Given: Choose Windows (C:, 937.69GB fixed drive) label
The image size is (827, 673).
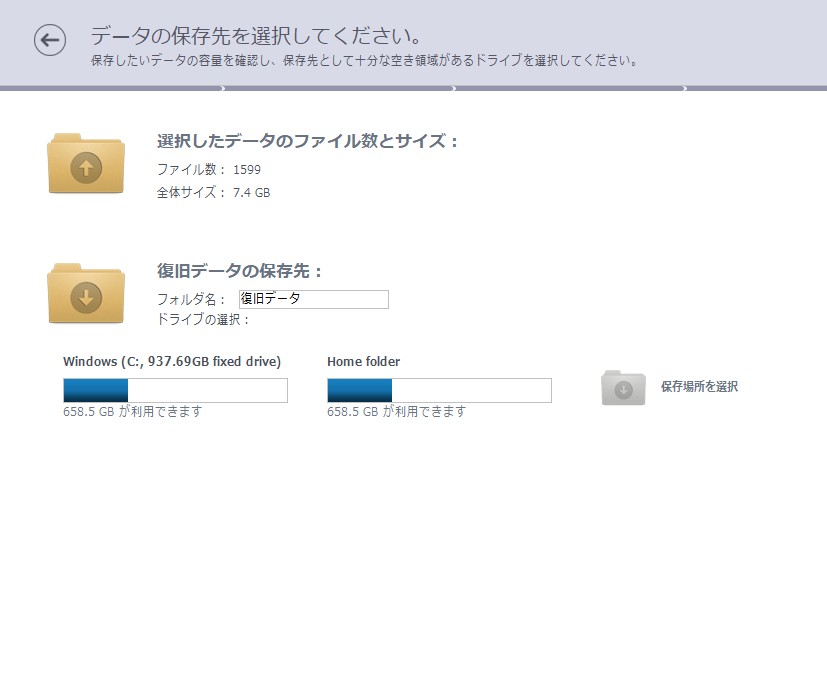Looking at the screenshot, I should pyautogui.click(x=172, y=362).
